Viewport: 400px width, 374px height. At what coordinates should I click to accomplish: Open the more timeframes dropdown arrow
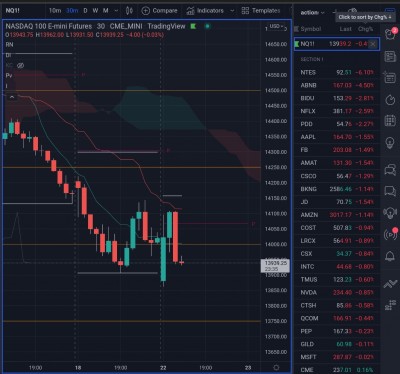(x=116, y=11)
